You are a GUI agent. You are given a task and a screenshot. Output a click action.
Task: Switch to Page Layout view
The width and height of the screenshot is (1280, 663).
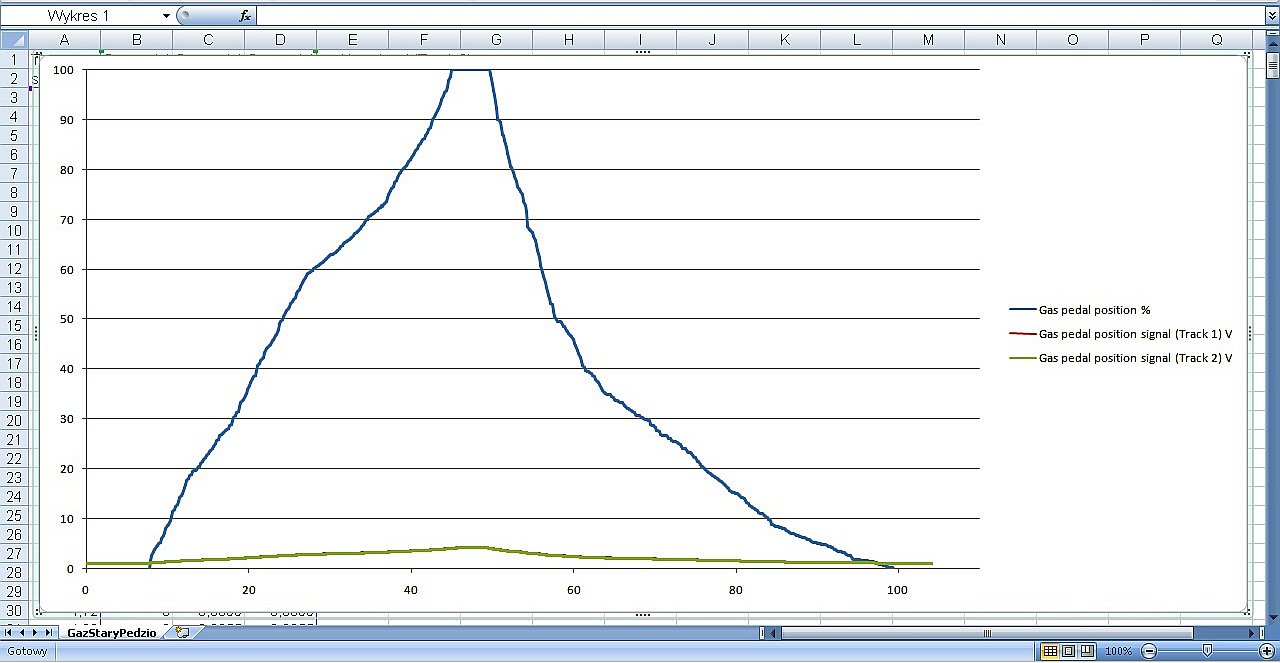pos(1068,652)
